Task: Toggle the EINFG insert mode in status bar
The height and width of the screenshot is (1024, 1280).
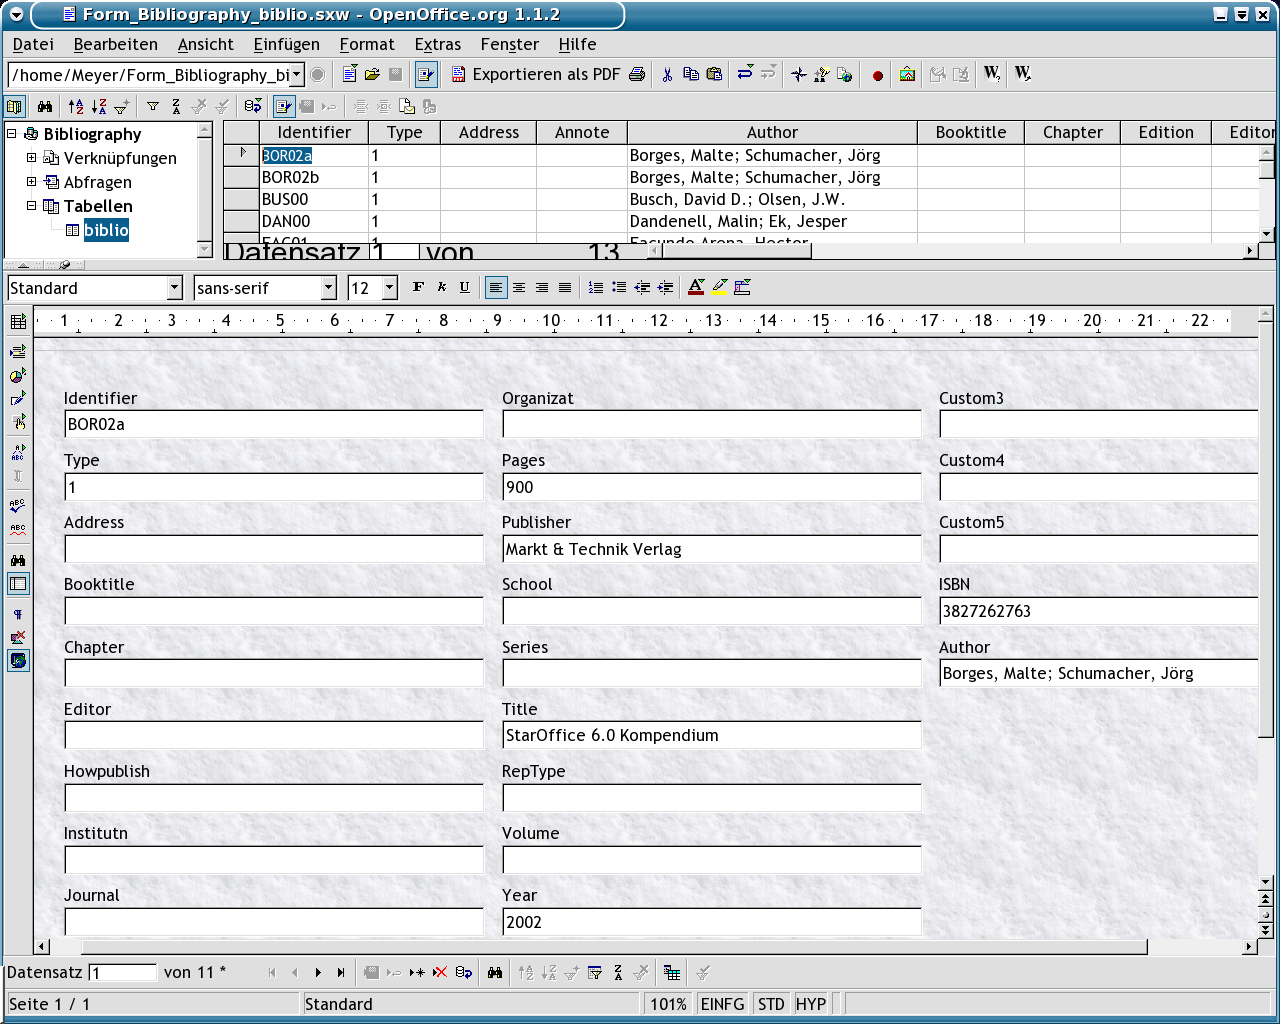Action: (722, 1004)
